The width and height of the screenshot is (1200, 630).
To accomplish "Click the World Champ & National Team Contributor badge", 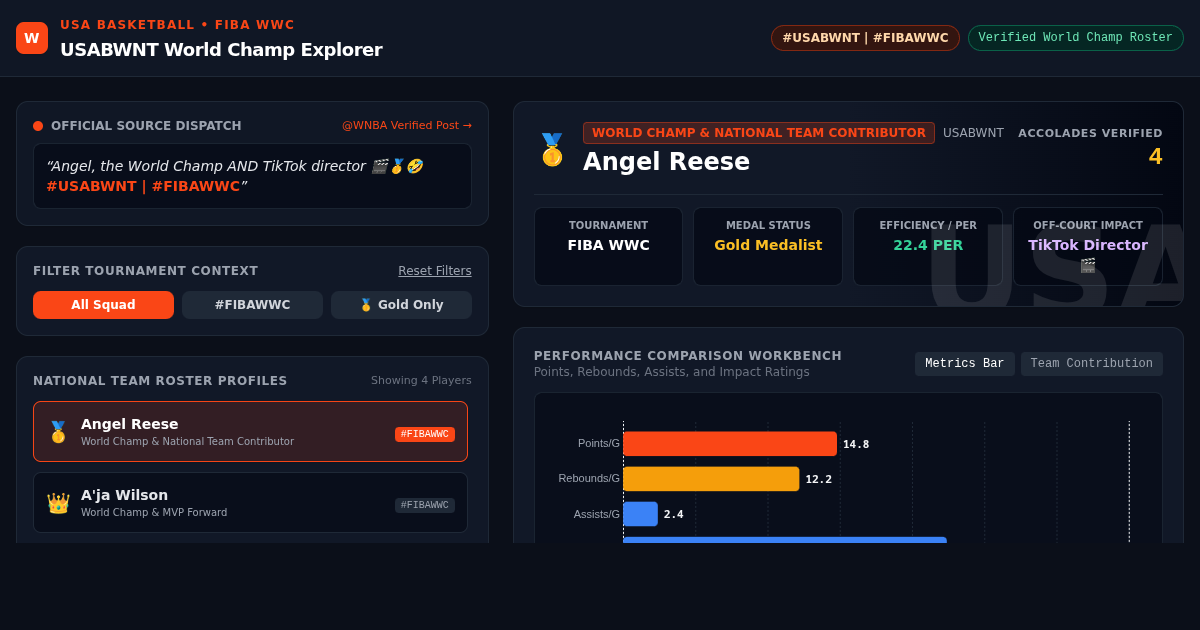I will 759,133.
